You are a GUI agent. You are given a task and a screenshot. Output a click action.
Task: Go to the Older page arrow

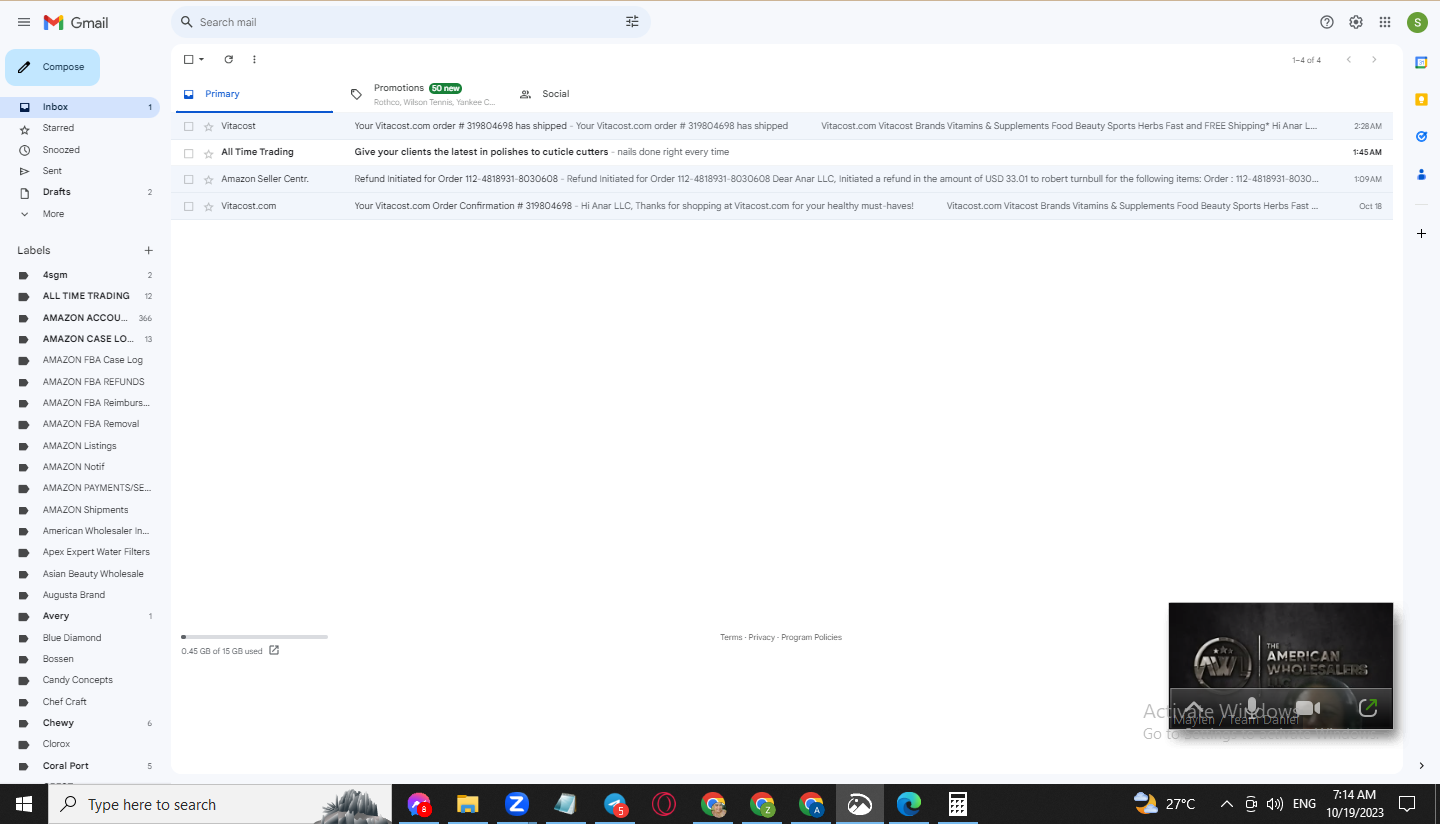pos(1374,60)
